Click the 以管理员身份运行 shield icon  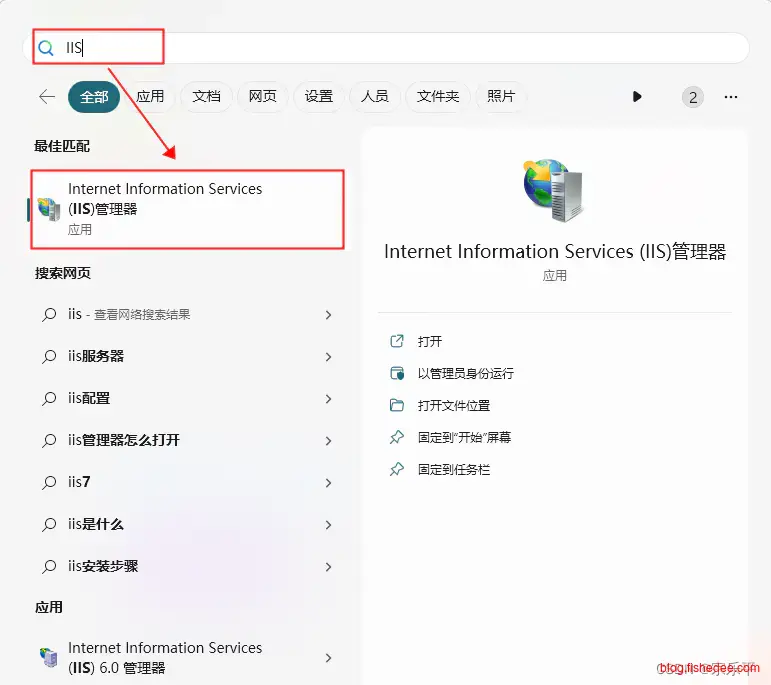(397, 373)
